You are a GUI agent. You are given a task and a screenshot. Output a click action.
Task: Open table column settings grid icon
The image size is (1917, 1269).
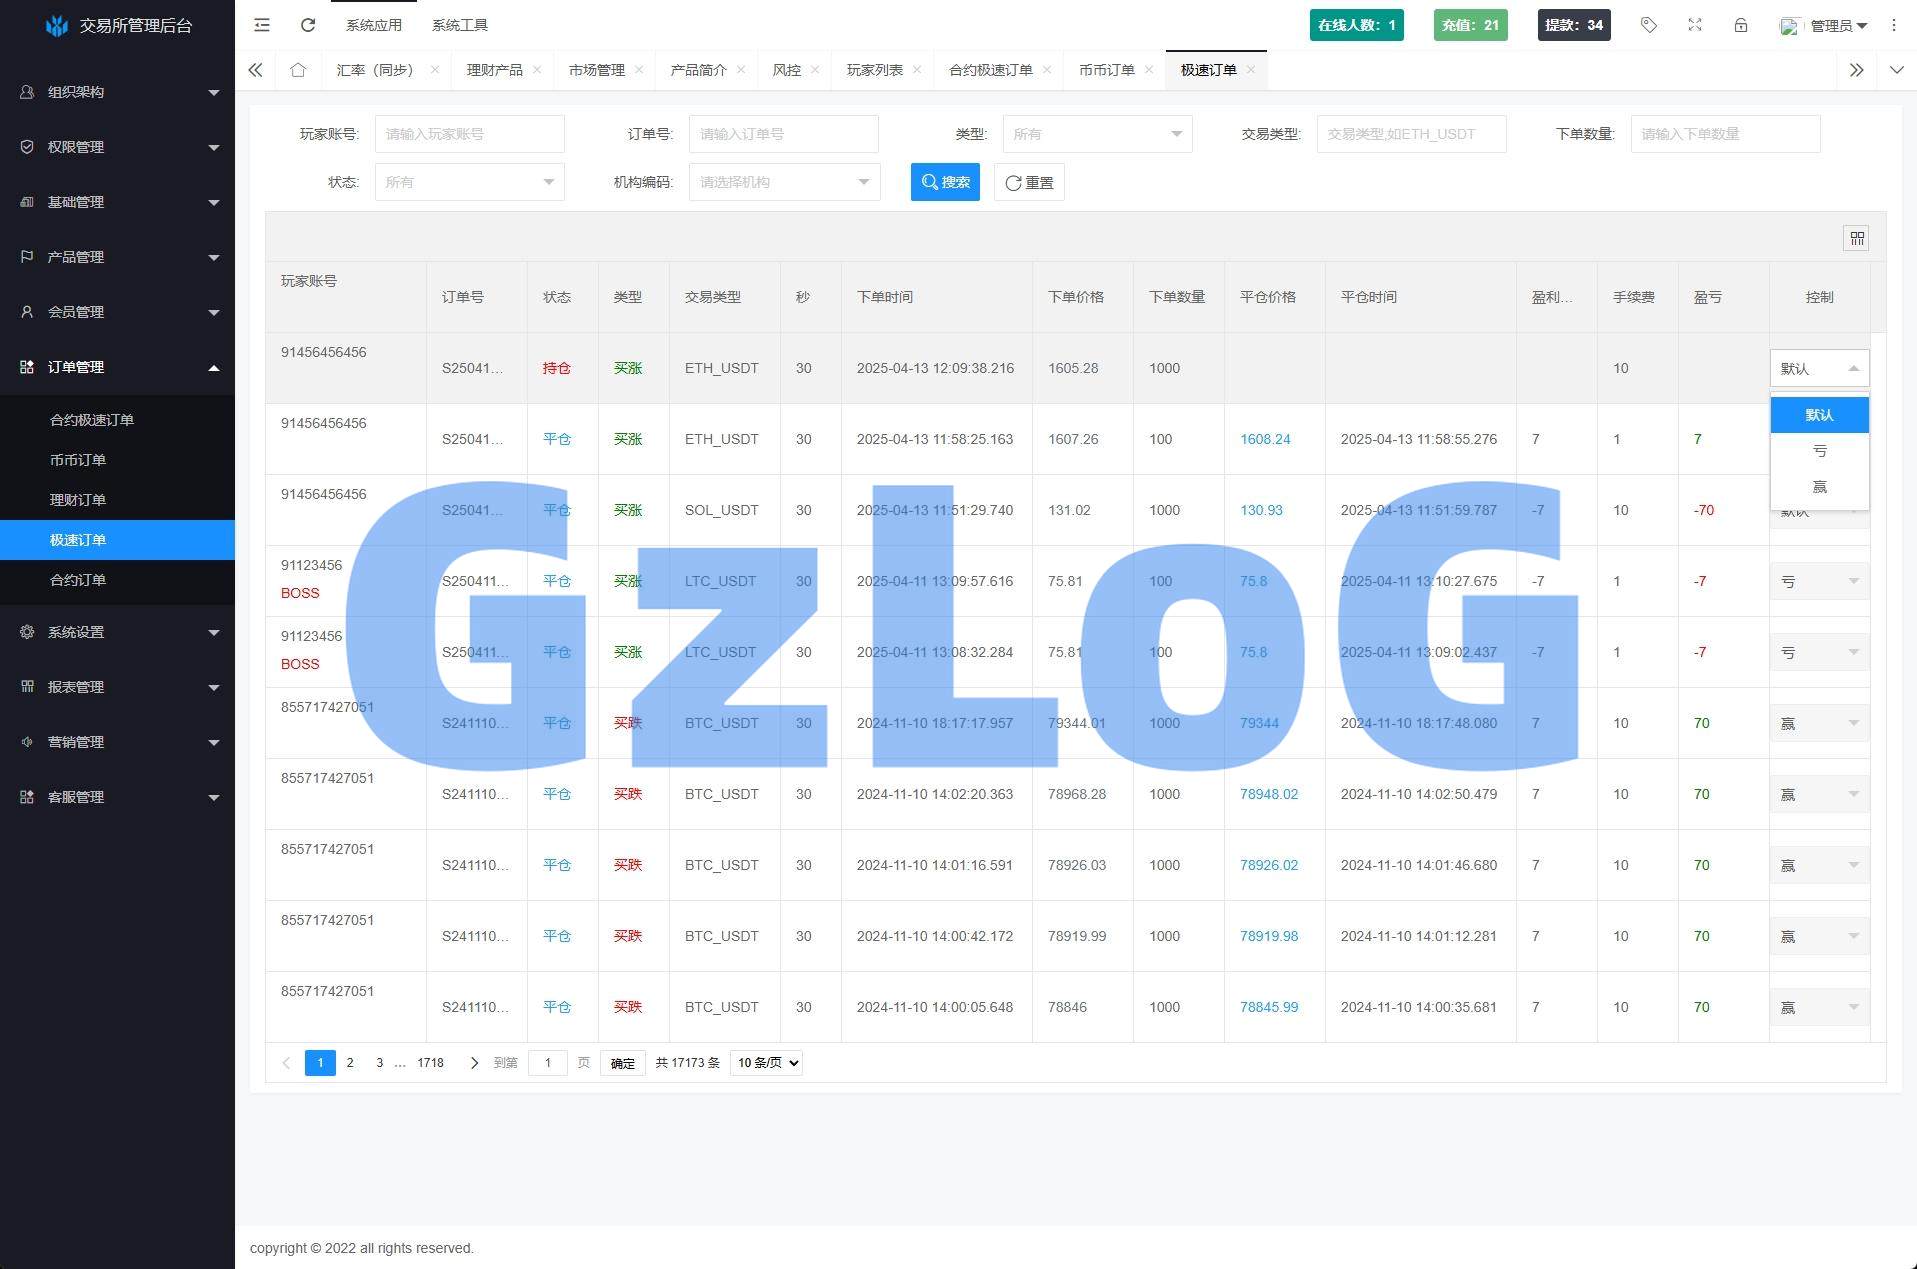point(1856,238)
